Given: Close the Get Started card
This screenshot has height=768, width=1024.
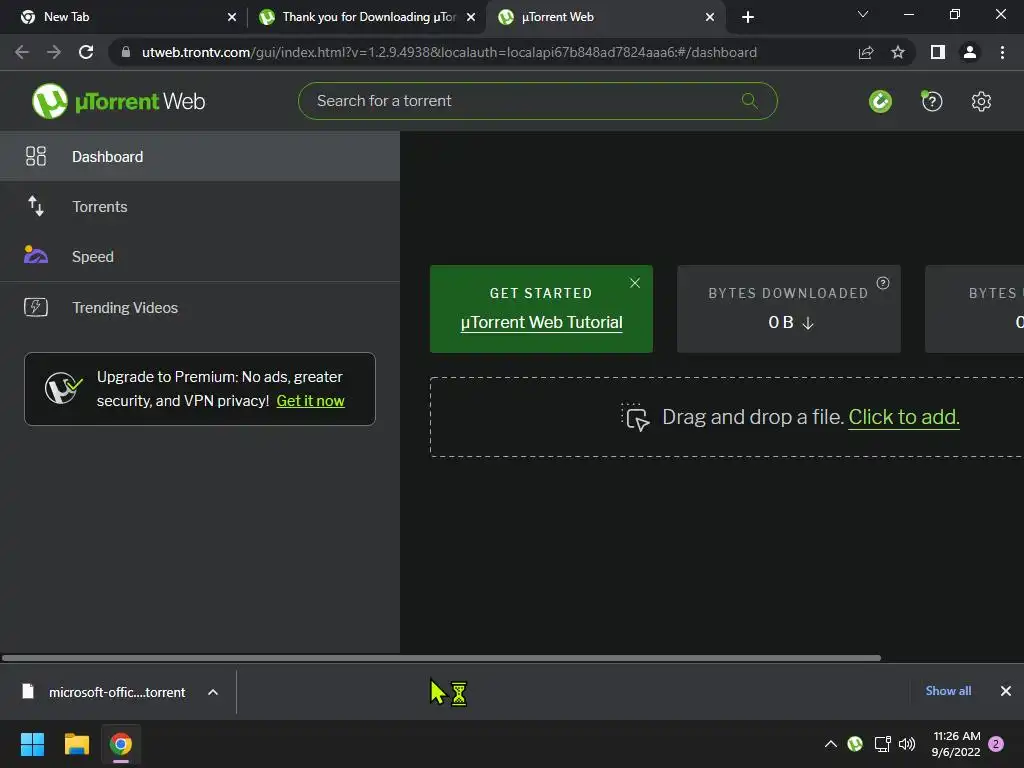Looking at the screenshot, I should 635,283.
